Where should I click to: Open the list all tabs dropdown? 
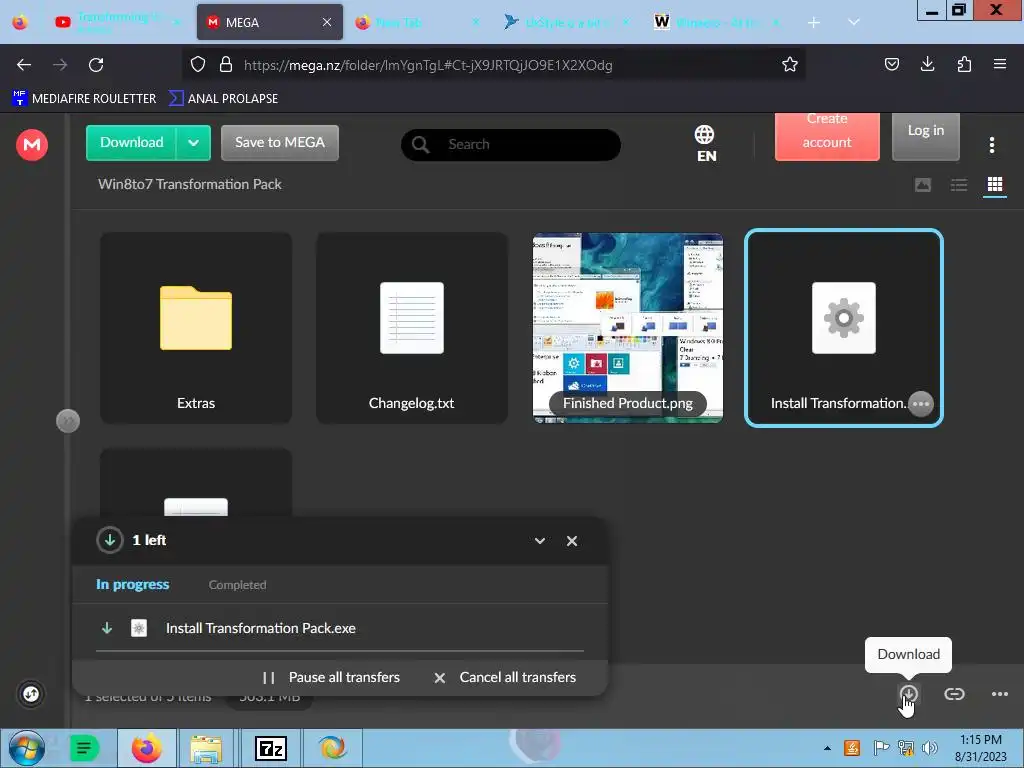[x=854, y=22]
